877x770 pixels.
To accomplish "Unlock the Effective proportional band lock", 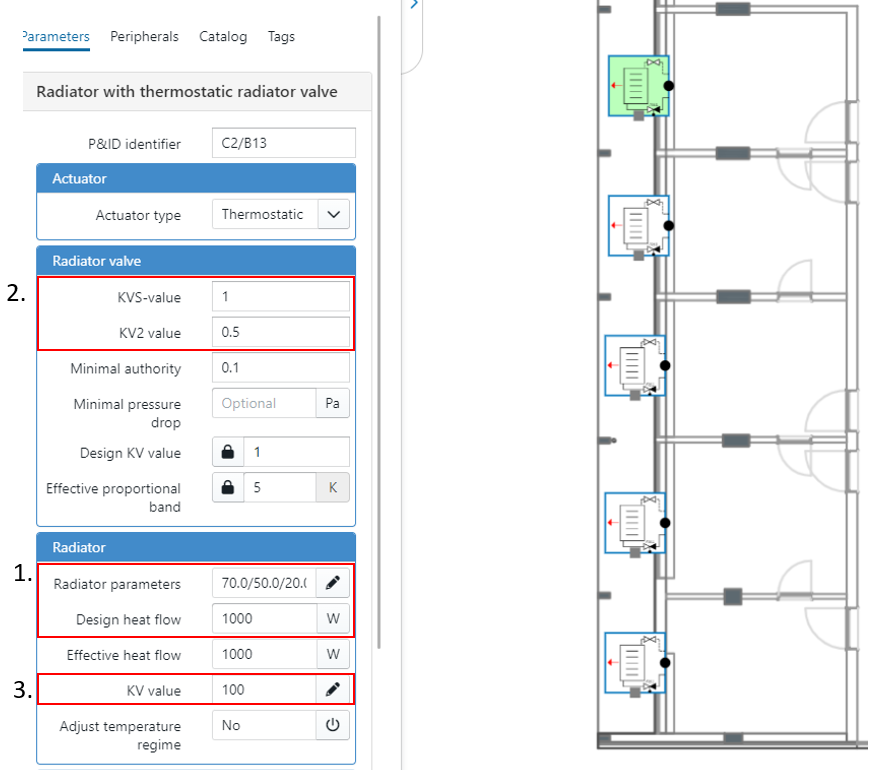I will click(228, 488).
